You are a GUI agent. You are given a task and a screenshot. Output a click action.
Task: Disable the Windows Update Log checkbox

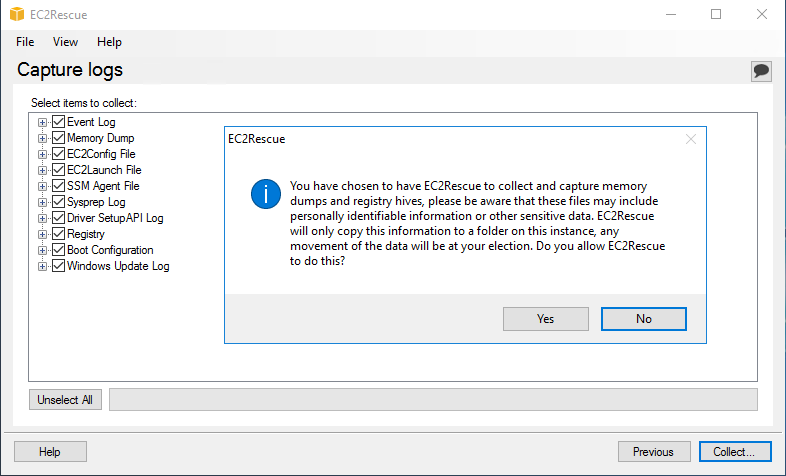point(59,266)
